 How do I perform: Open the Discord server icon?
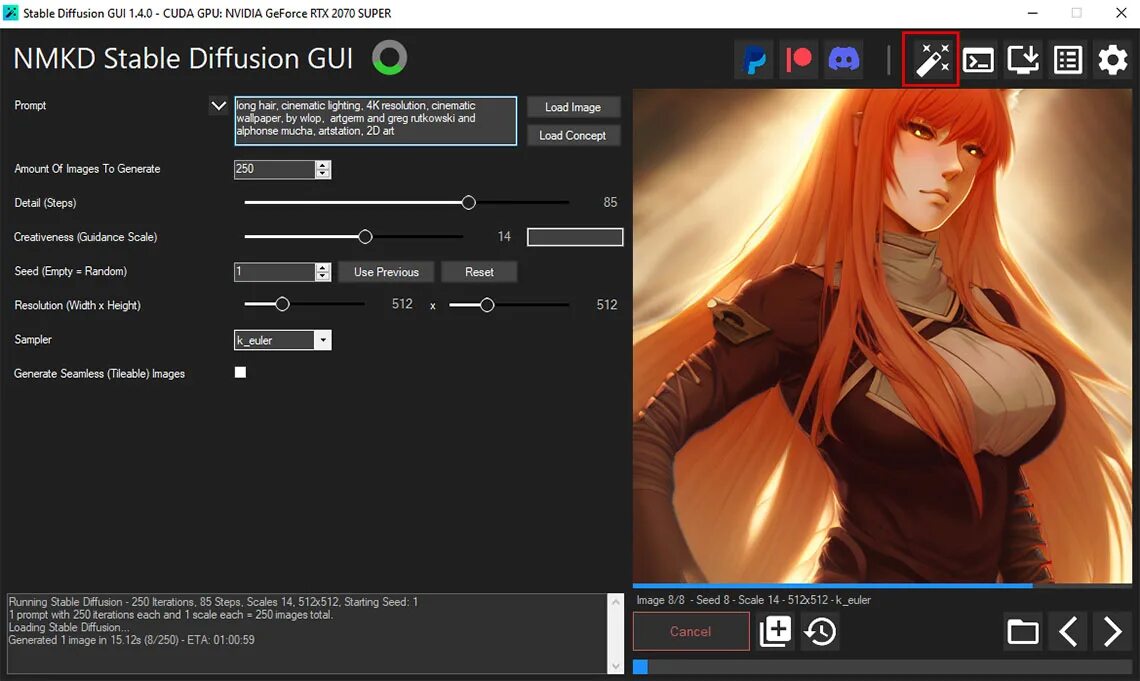[x=843, y=60]
